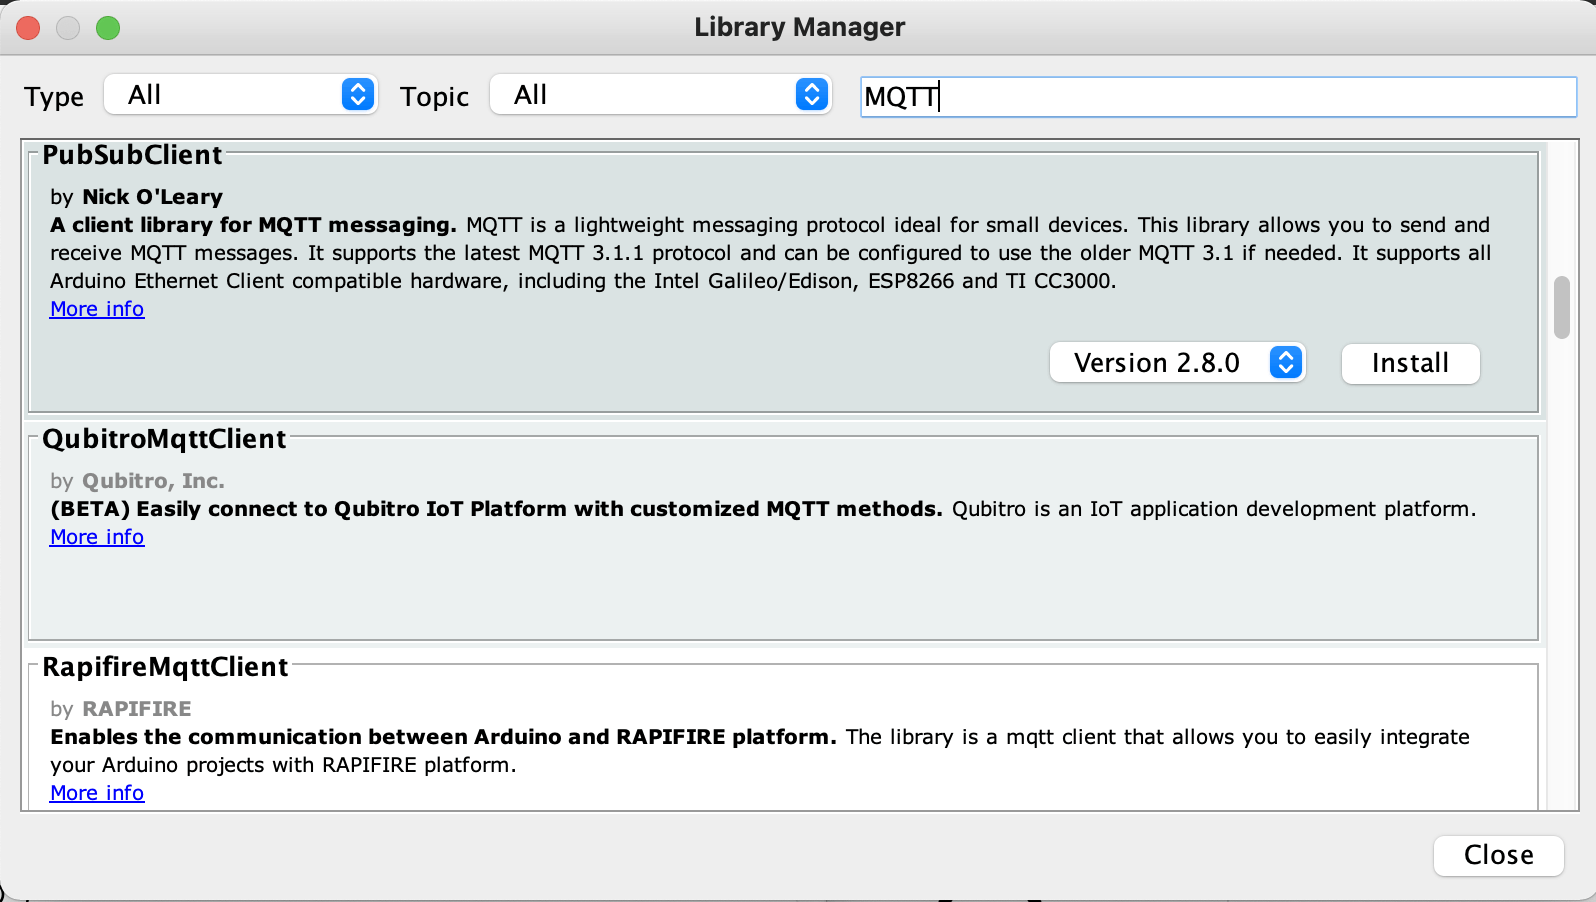Click the Topic dropdown arrow icon
Screen dimensions: 1596x902
click(x=812, y=95)
